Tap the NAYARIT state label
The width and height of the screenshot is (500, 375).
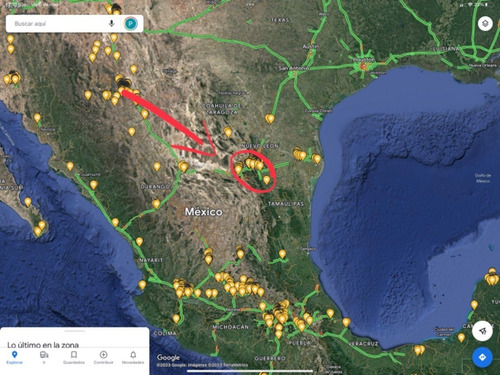click(151, 260)
